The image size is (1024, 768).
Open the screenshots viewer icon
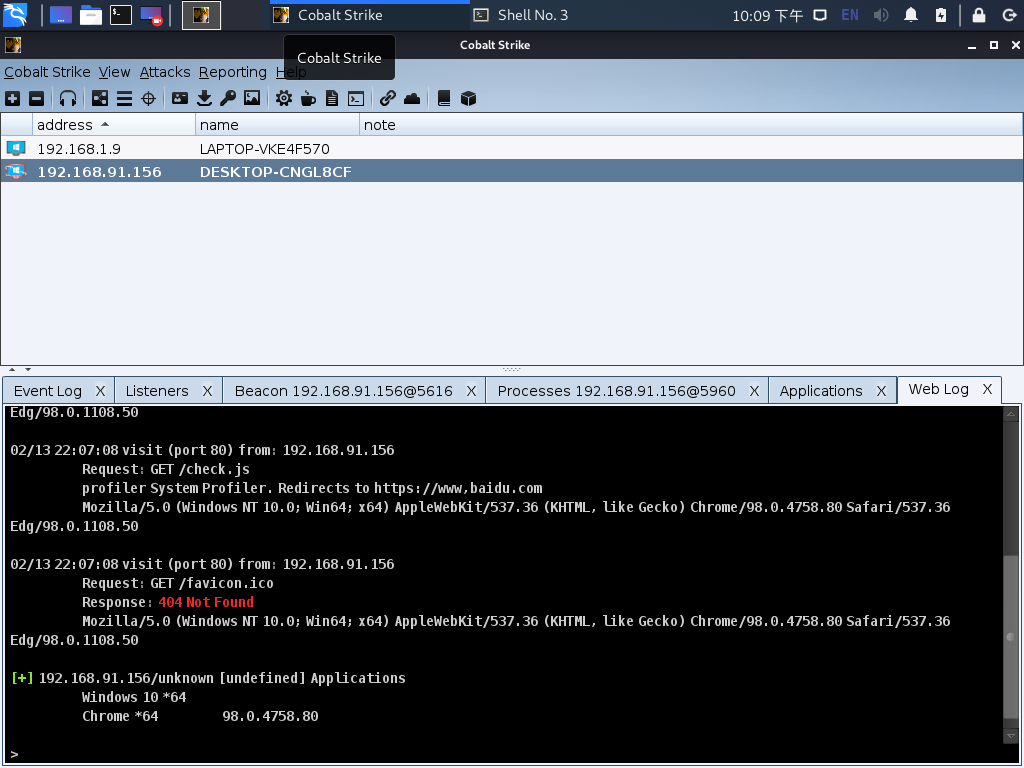(253, 98)
